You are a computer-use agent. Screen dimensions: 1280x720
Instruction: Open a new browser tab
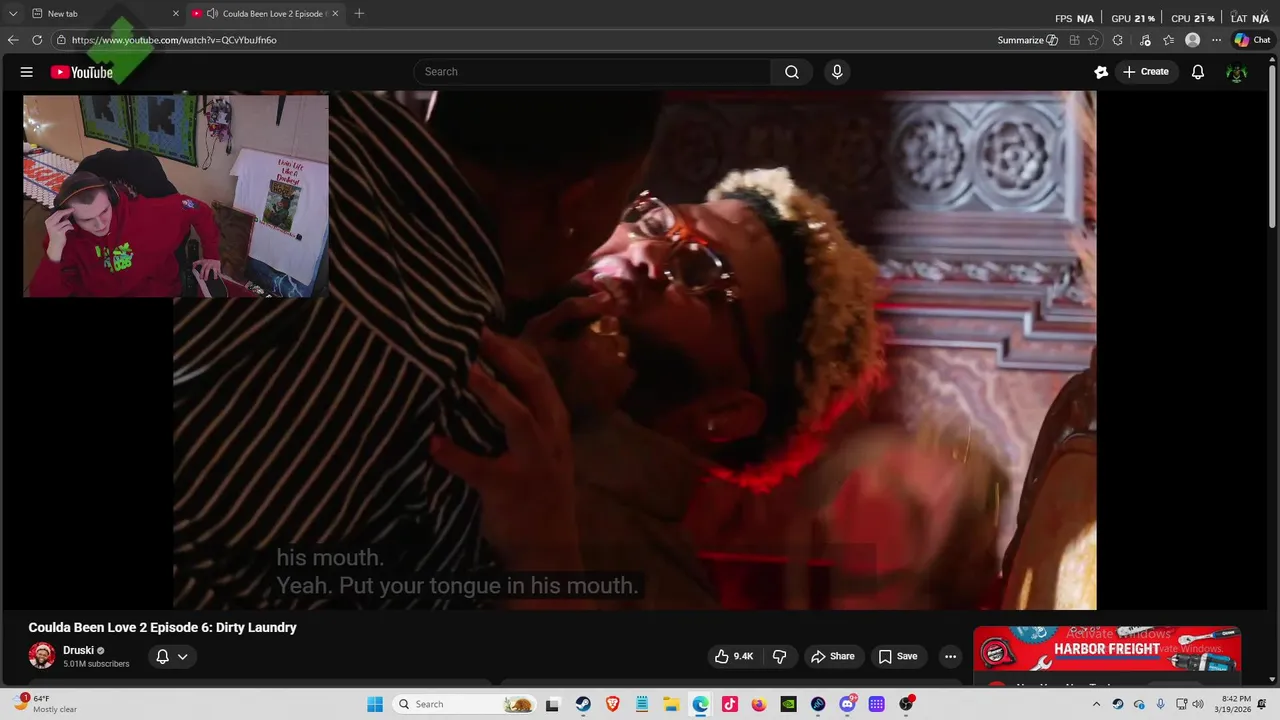tap(359, 13)
